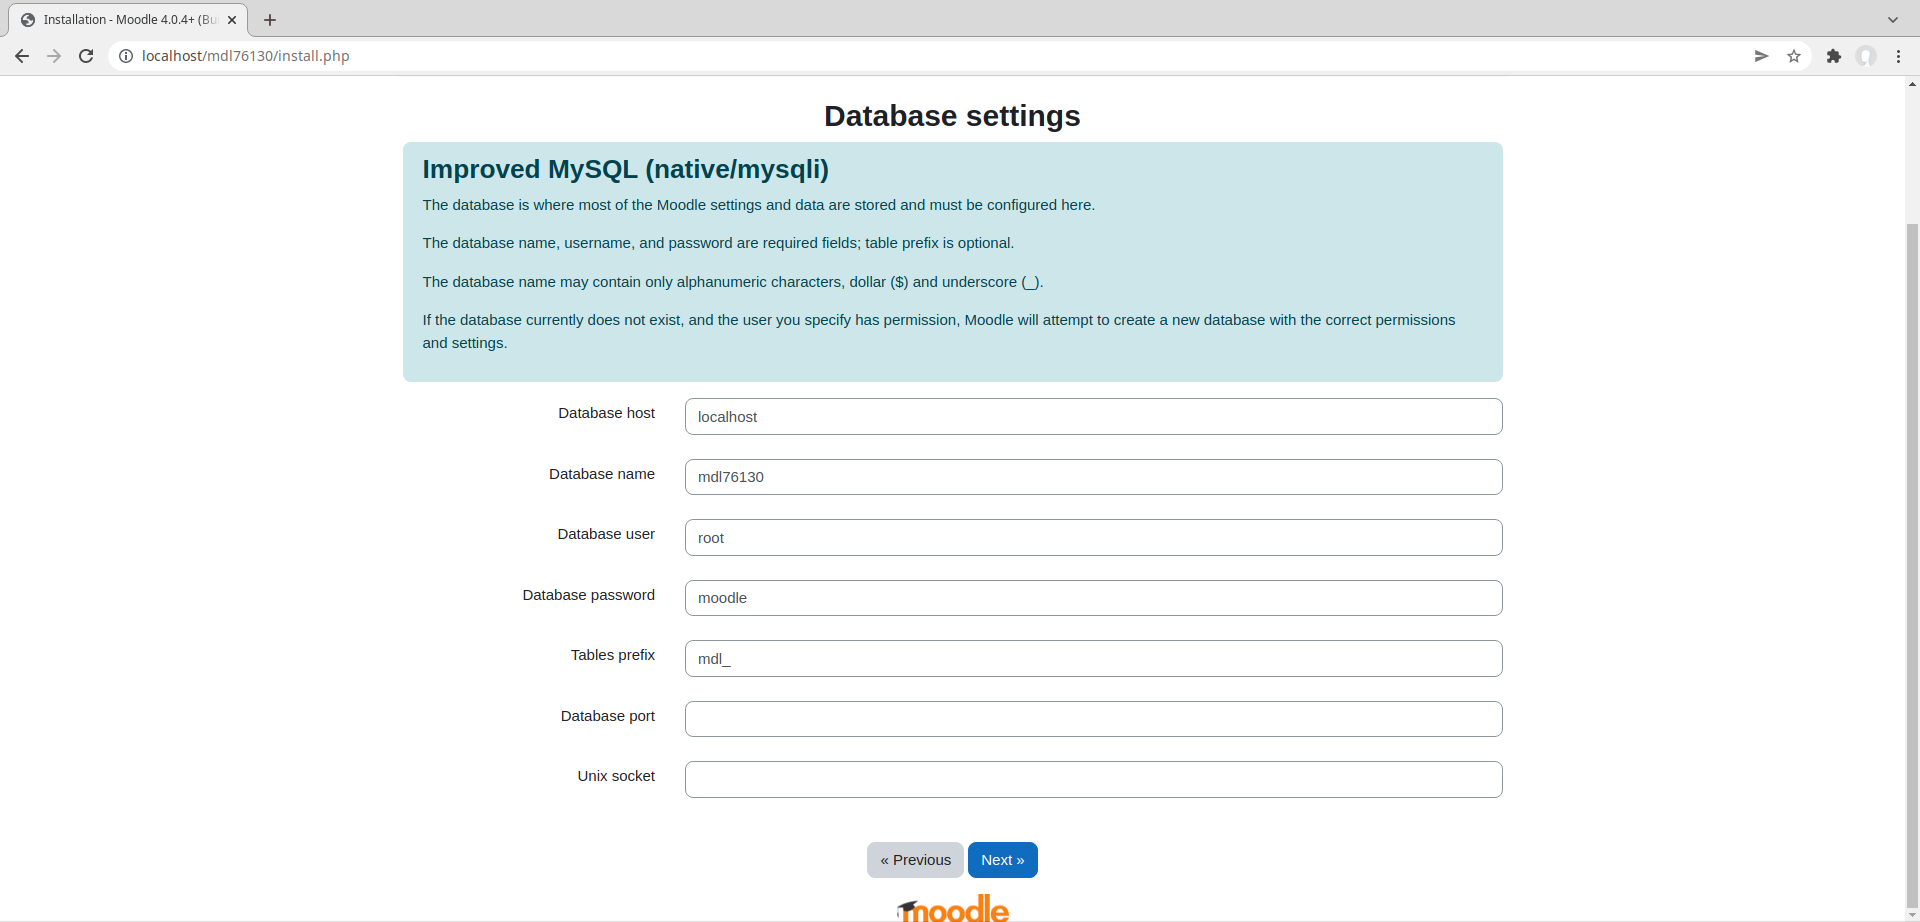Open the Extensions puzzle icon
Image resolution: width=1920 pixels, height=922 pixels.
[1833, 56]
